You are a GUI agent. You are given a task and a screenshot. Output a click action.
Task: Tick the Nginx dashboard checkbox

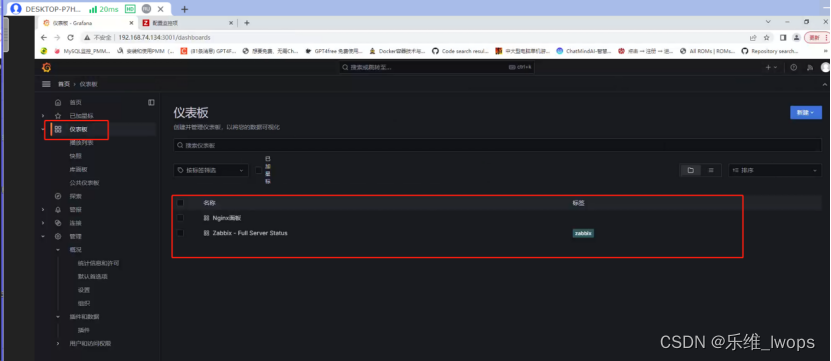point(180,218)
